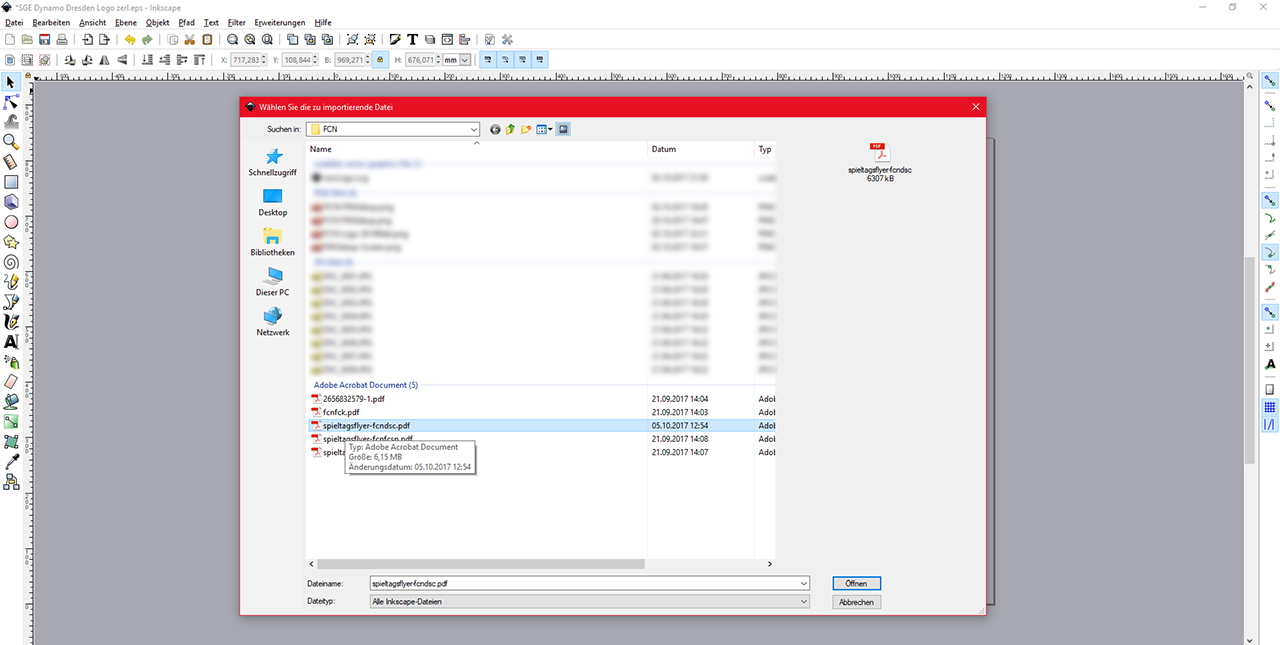This screenshot has height=645, width=1280.
Task: Open Dieser PC location in sidebar
Action: pos(272,281)
